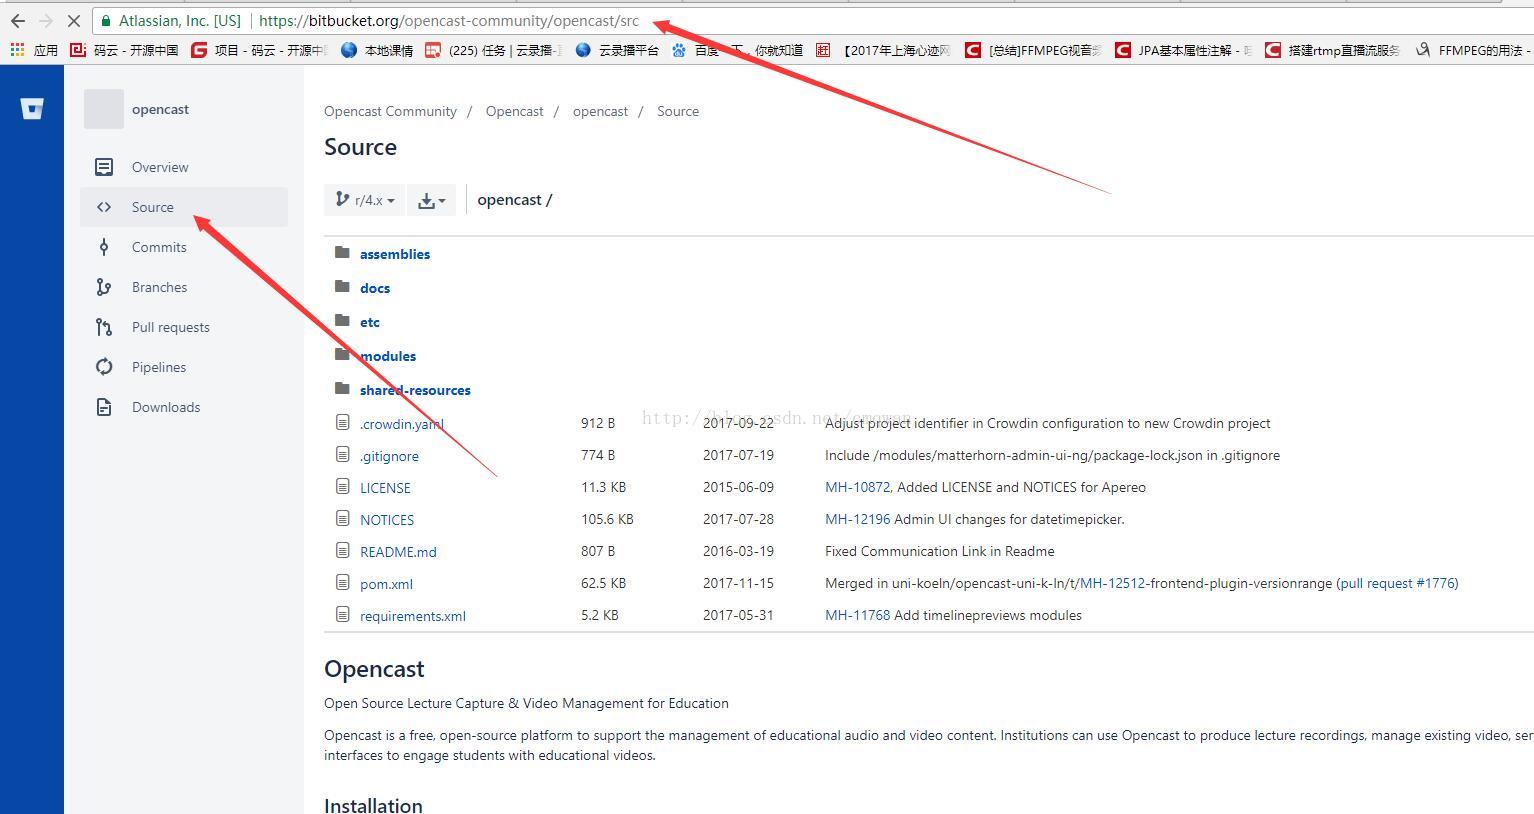Open 云录播平台 bookmark
This screenshot has width=1534, height=814.
(617, 50)
